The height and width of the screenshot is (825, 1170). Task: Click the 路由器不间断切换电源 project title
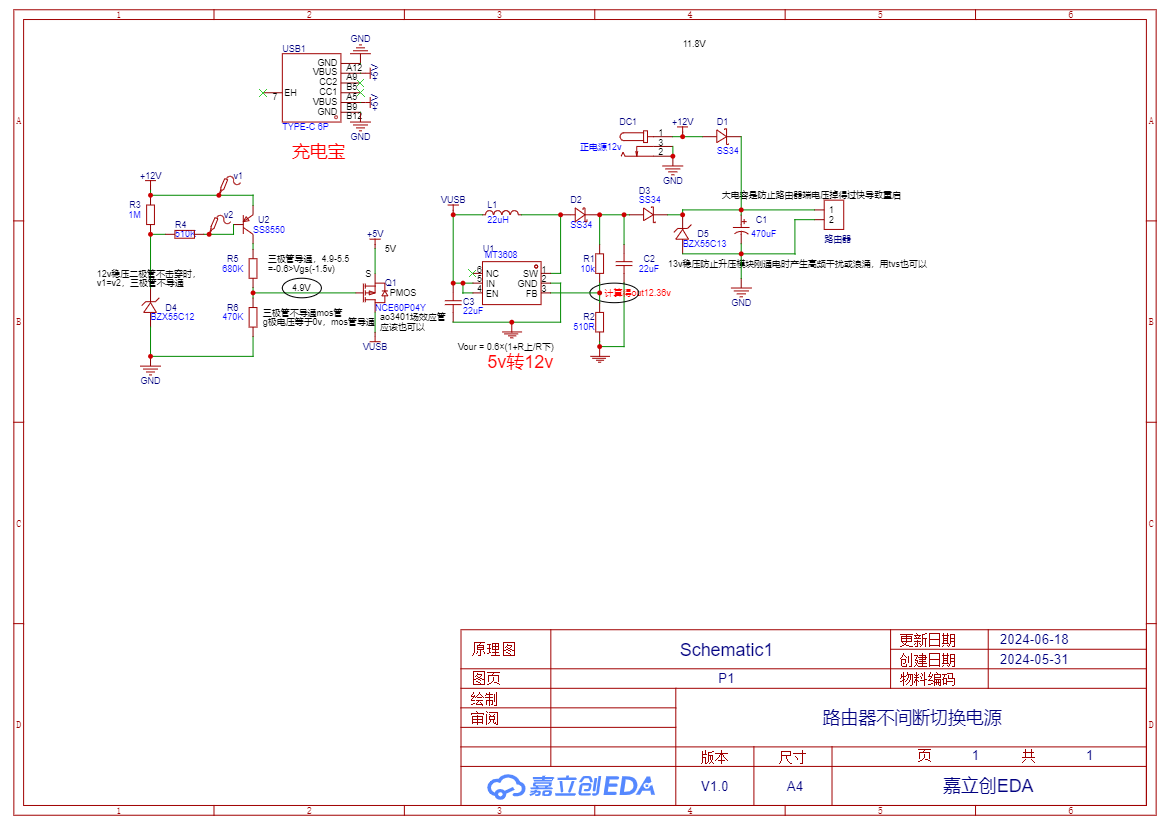(912, 718)
